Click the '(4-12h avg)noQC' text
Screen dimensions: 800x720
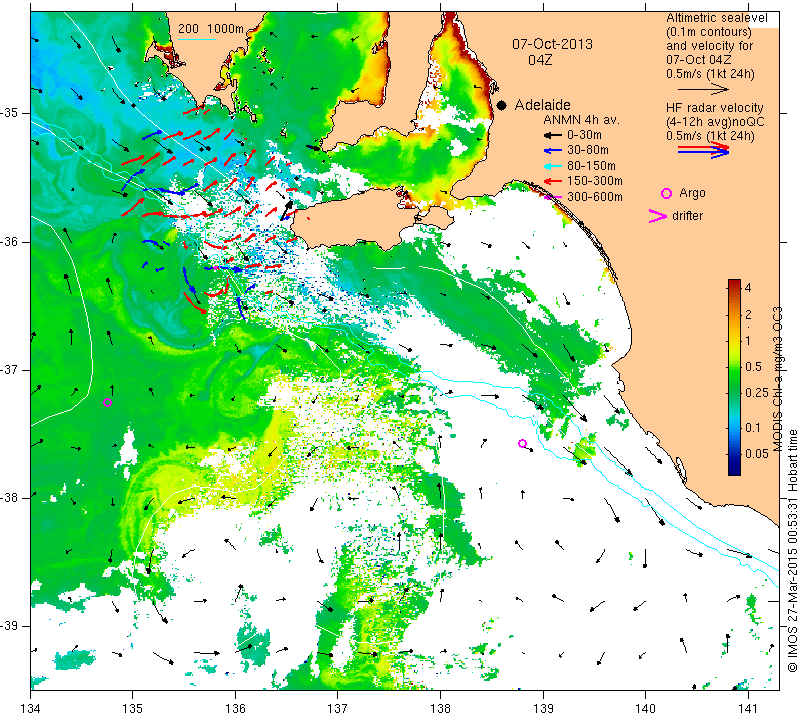pos(715,122)
